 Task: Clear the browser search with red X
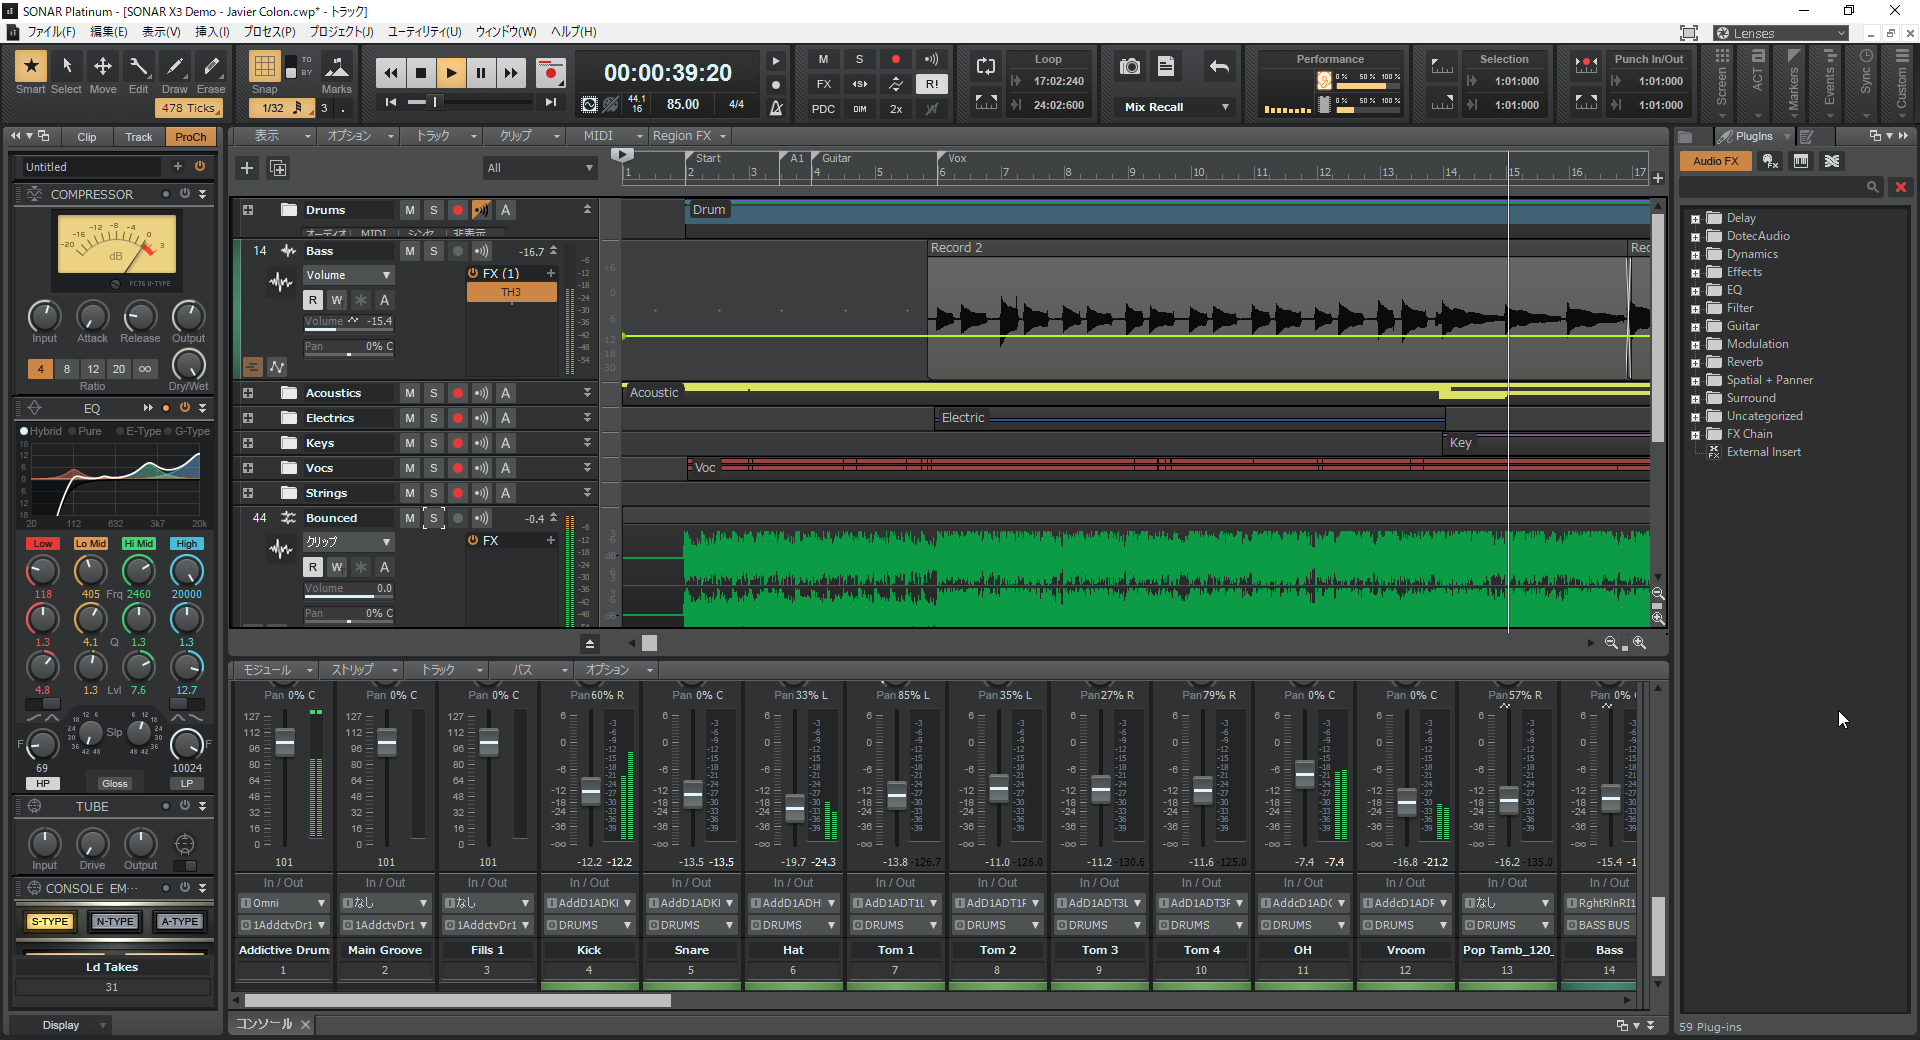point(1901,187)
